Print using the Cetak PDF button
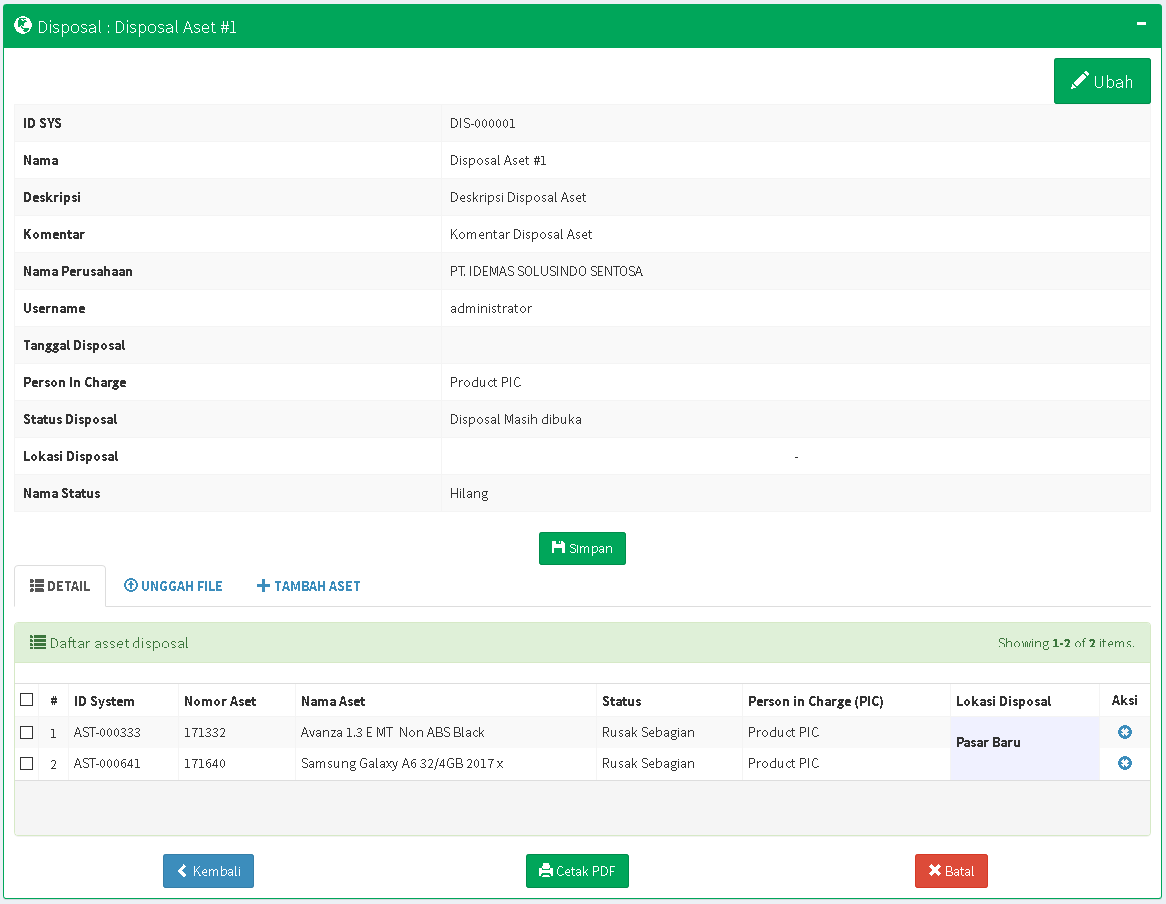Image resolution: width=1166 pixels, height=904 pixels. point(577,871)
